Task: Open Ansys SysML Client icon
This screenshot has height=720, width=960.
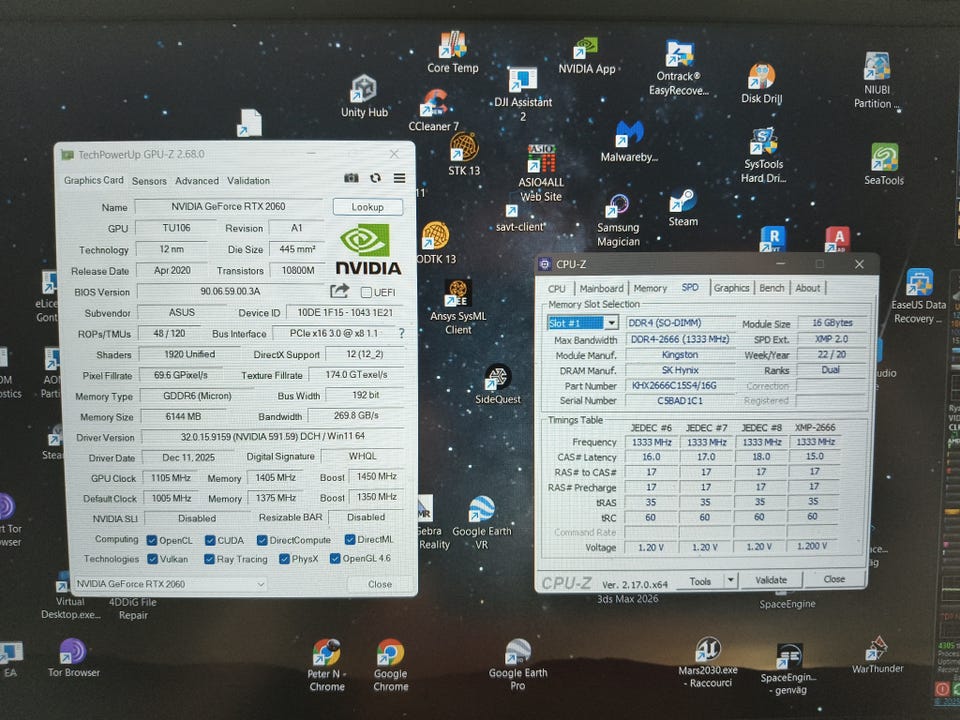Action: (458, 308)
